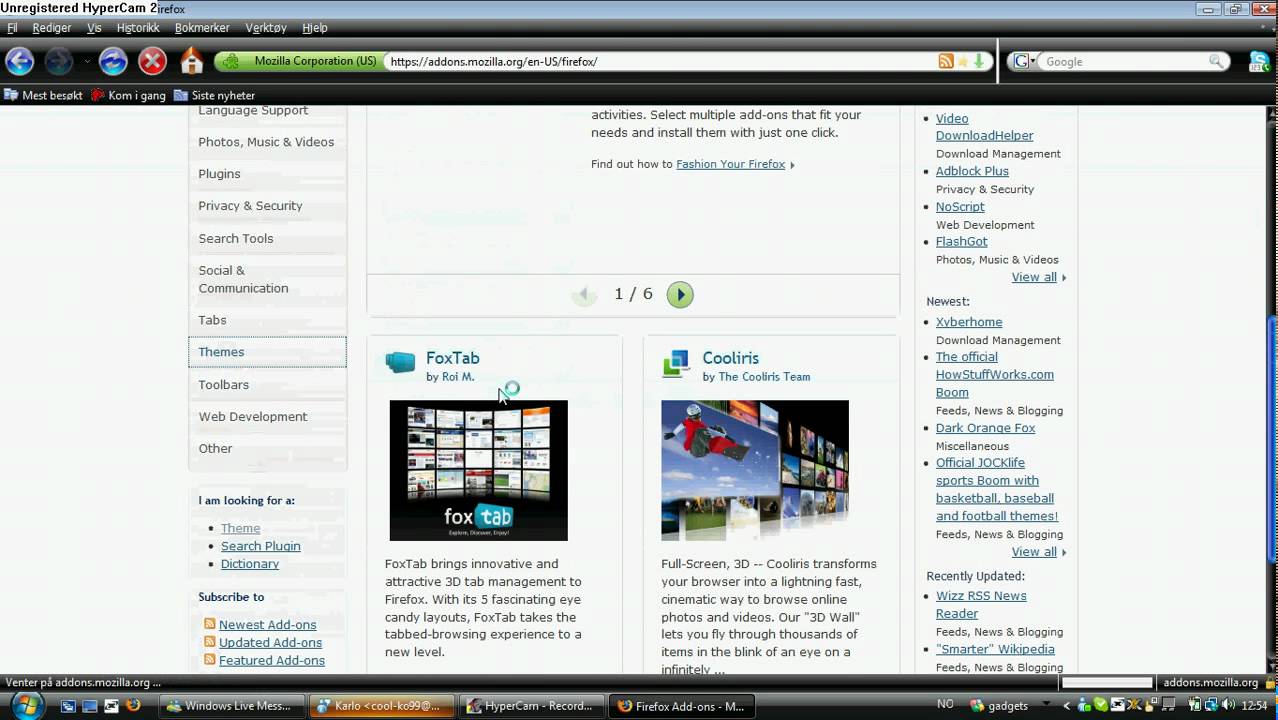Open the address bar dropdown arrow
The height and width of the screenshot is (720, 1278).
coord(980,61)
